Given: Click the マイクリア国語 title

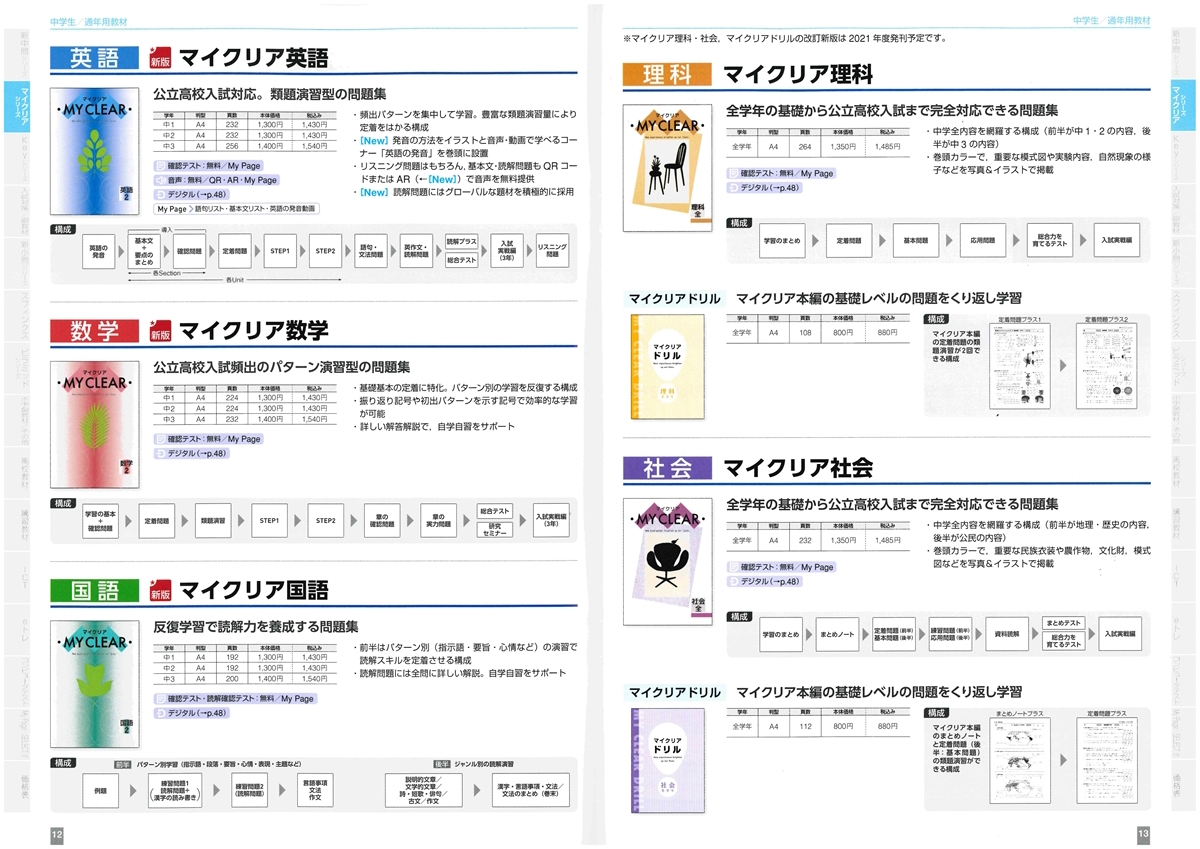Looking at the screenshot, I should [253, 590].
